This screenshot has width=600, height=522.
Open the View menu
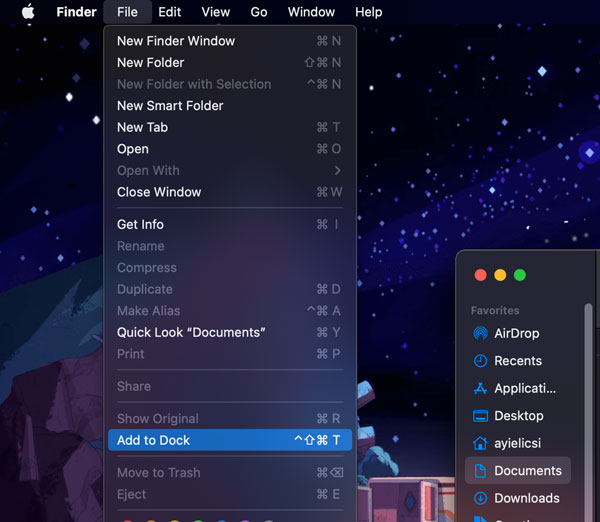pyautogui.click(x=216, y=12)
